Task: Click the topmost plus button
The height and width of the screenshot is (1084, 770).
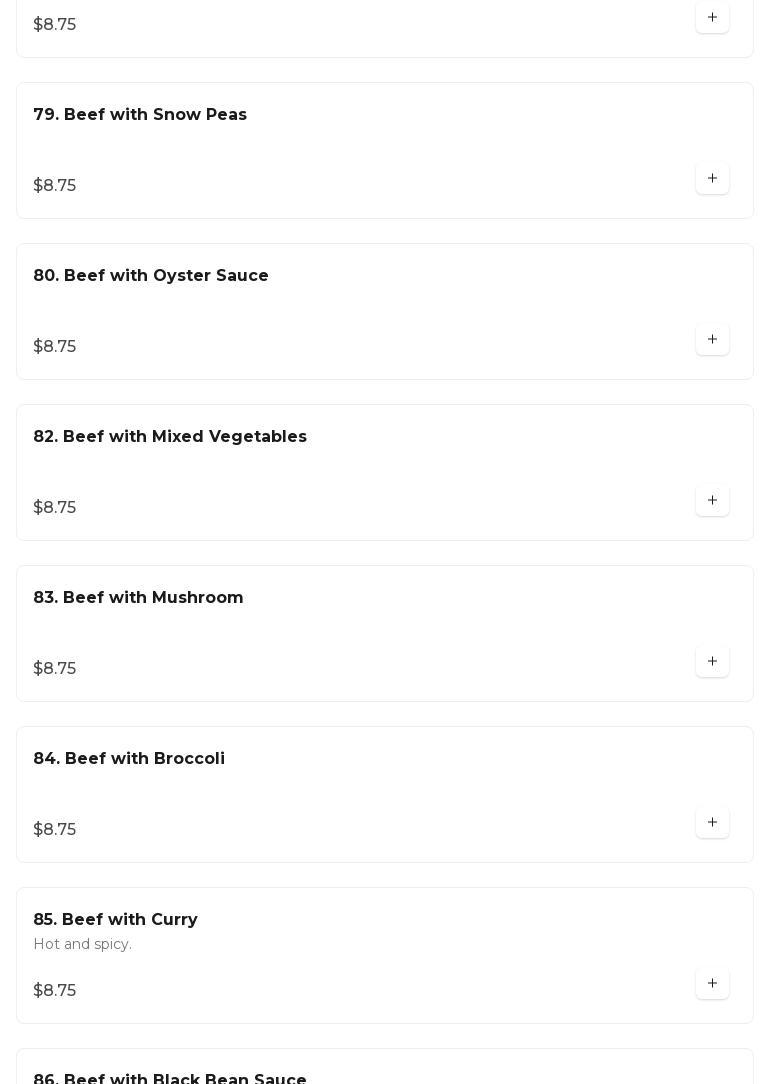Action: point(712,18)
